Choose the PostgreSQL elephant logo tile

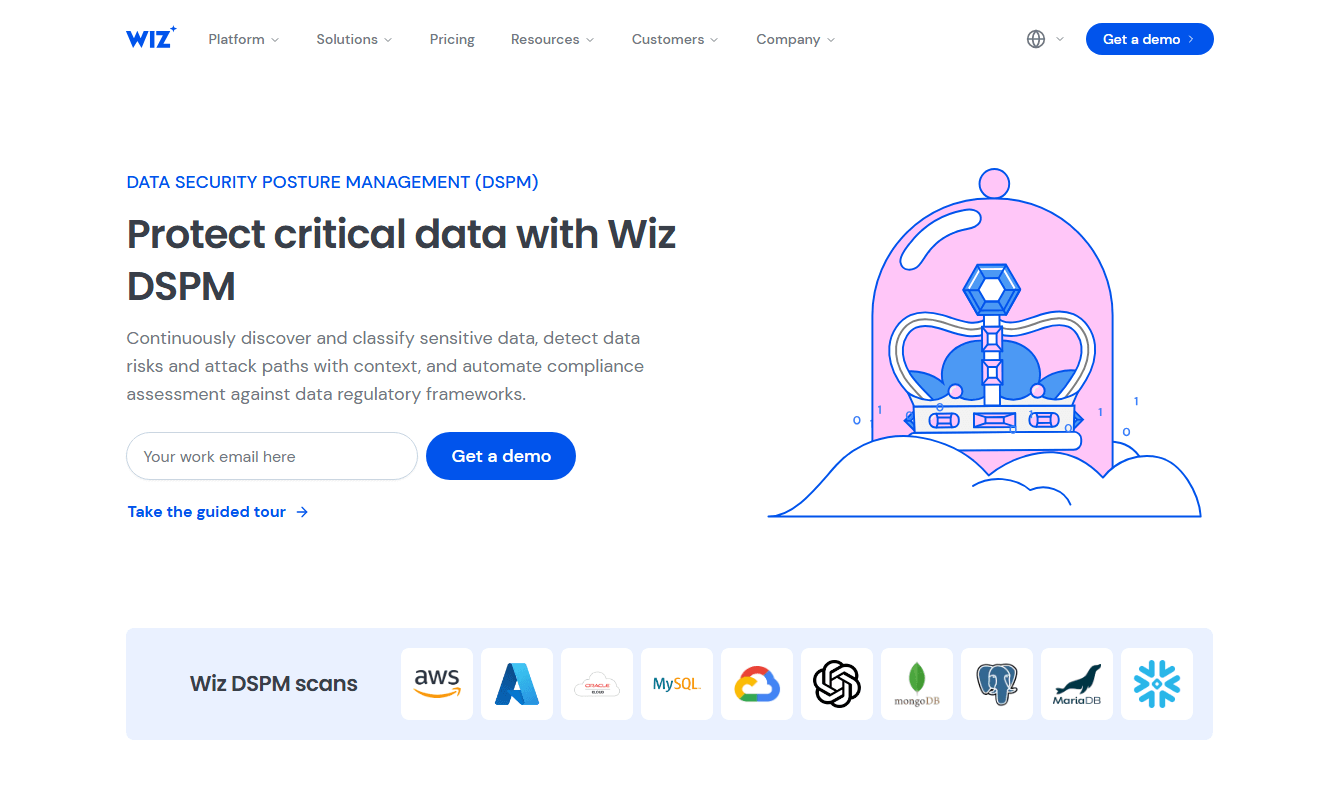tap(997, 684)
